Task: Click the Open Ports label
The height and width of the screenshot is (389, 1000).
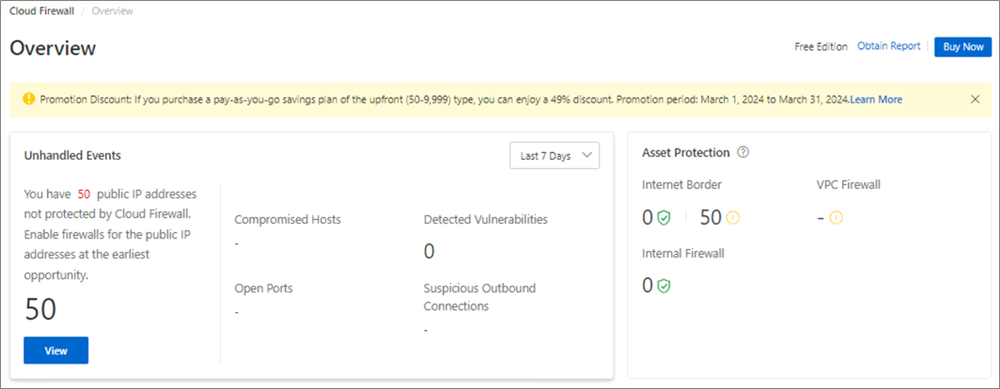Action: click(x=263, y=288)
